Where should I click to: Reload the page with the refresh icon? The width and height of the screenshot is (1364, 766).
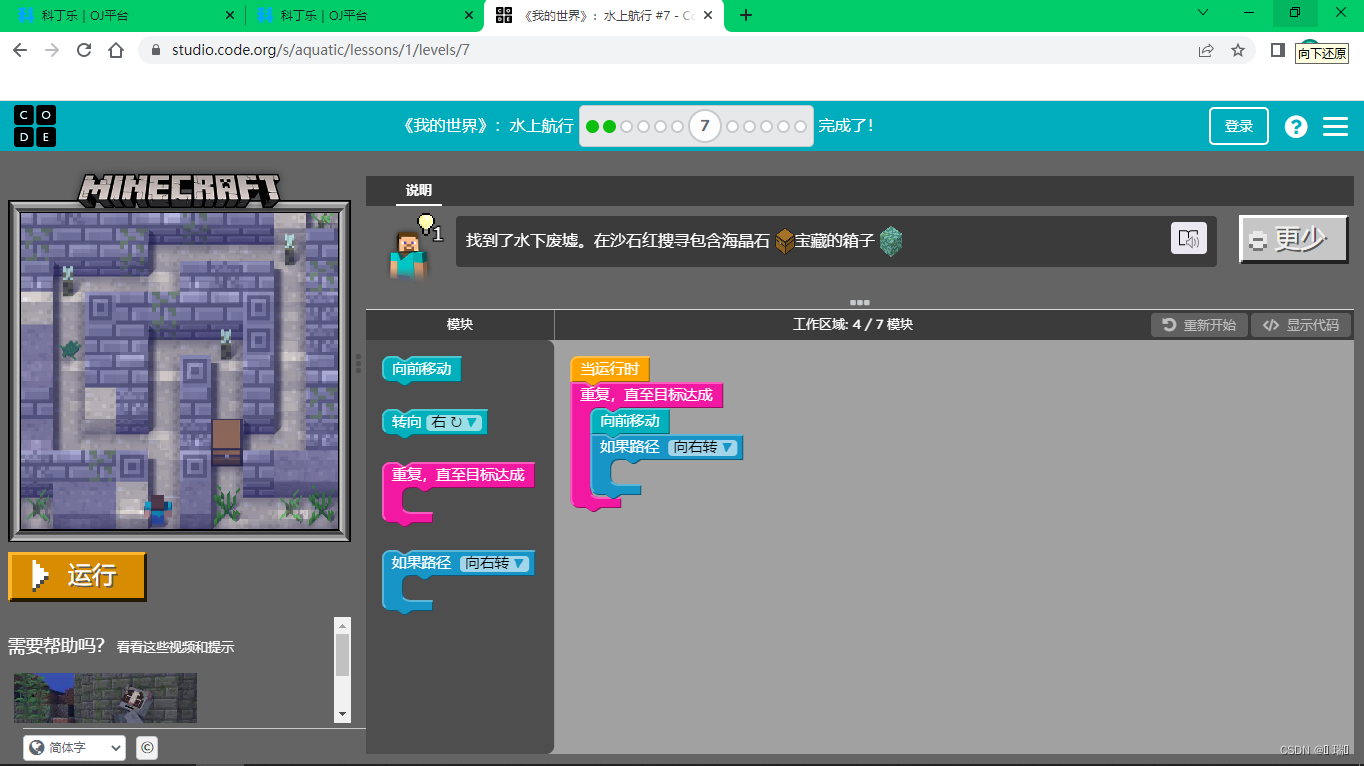point(84,50)
